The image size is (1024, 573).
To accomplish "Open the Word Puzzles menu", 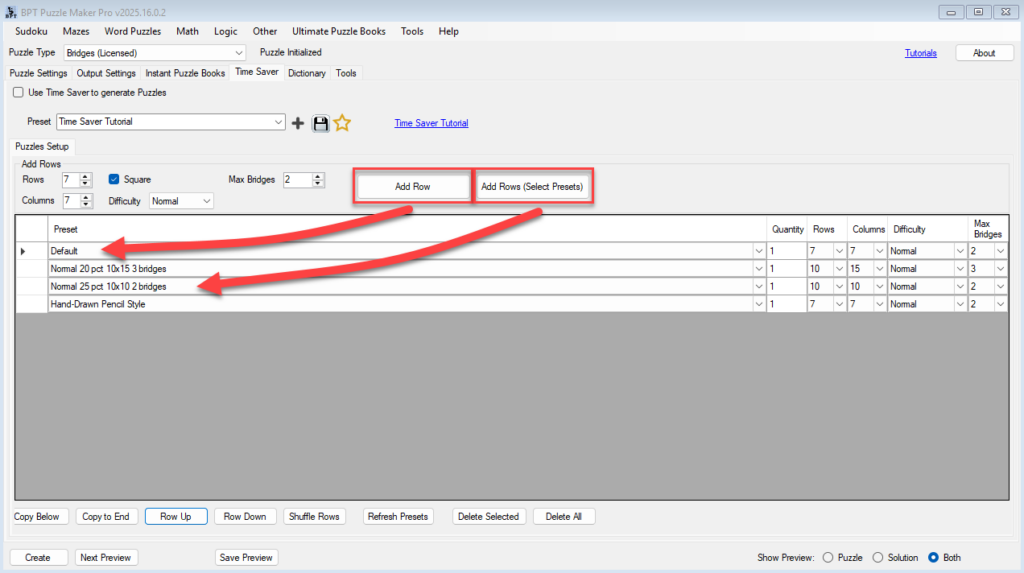I will pyautogui.click(x=132, y=31).
